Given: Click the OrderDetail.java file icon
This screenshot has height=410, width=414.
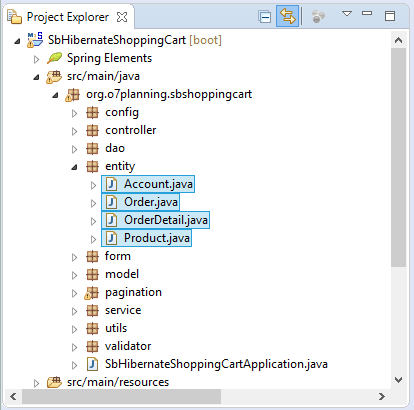Looking at the screenshot, I should coord(112,220).
